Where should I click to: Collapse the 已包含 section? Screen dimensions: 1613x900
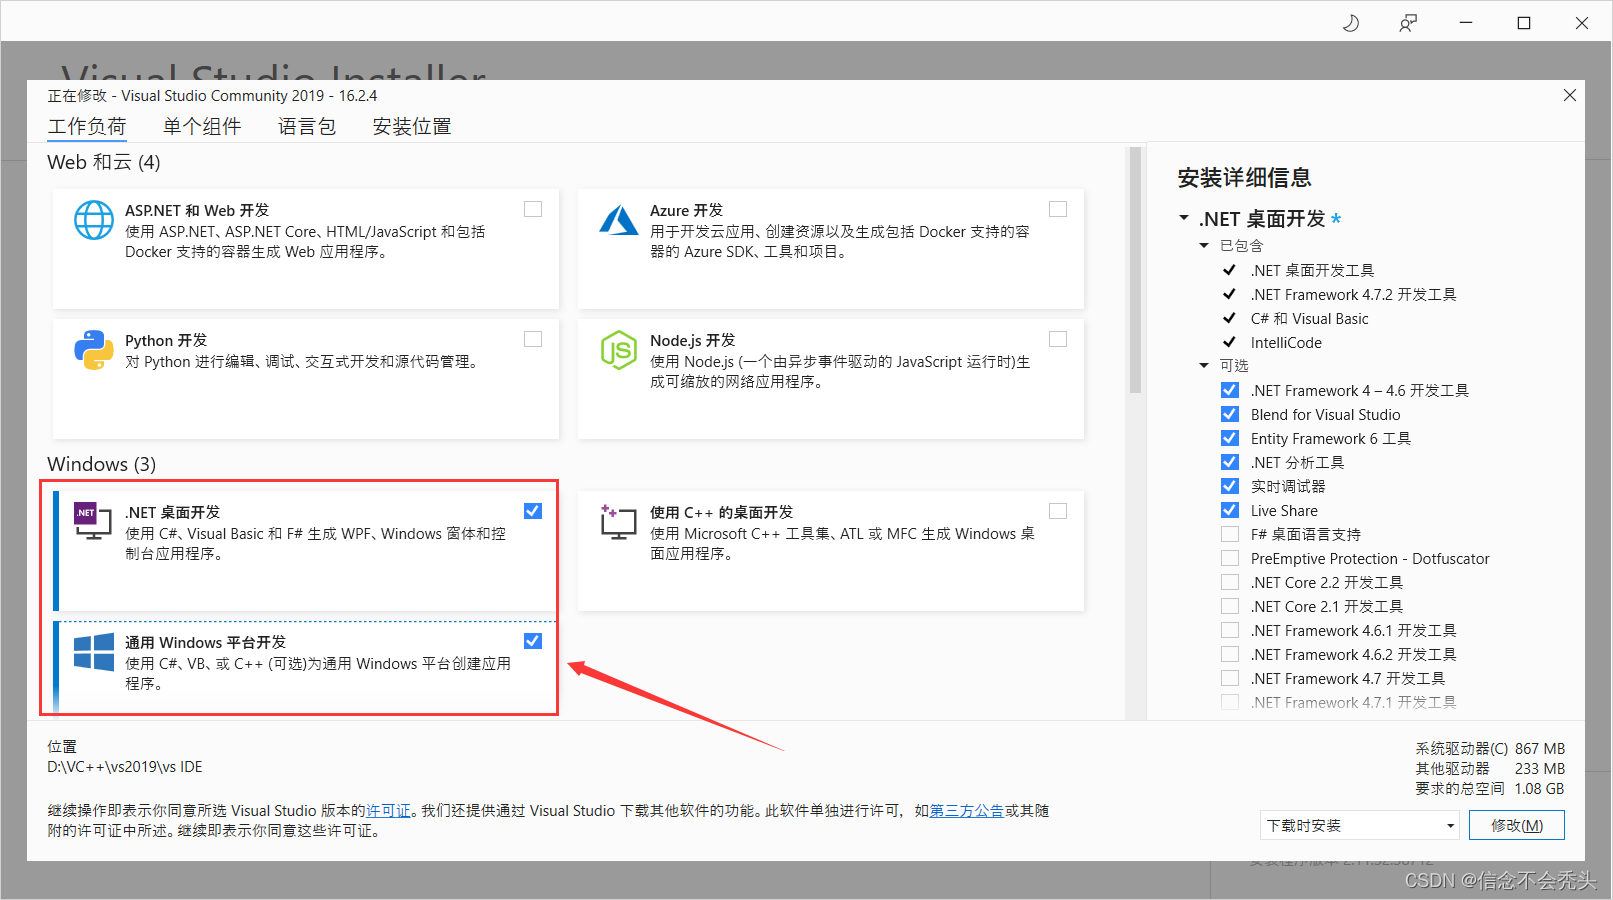1204,245
